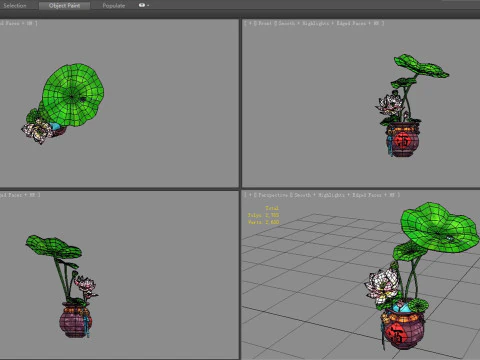
Task: Click the Total heading in viewport statistics
Action: (272, 208)
